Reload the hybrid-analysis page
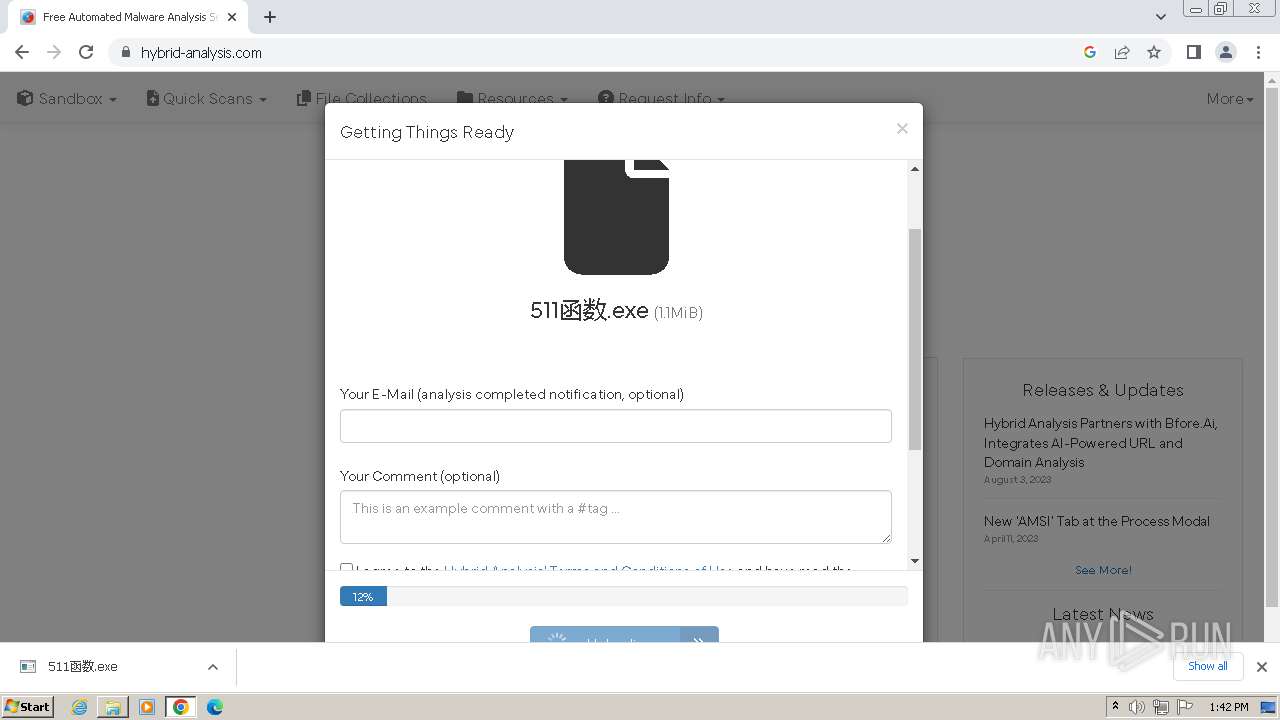The height and width of the screenshot is (720, 1280). [x=86, y=52]
